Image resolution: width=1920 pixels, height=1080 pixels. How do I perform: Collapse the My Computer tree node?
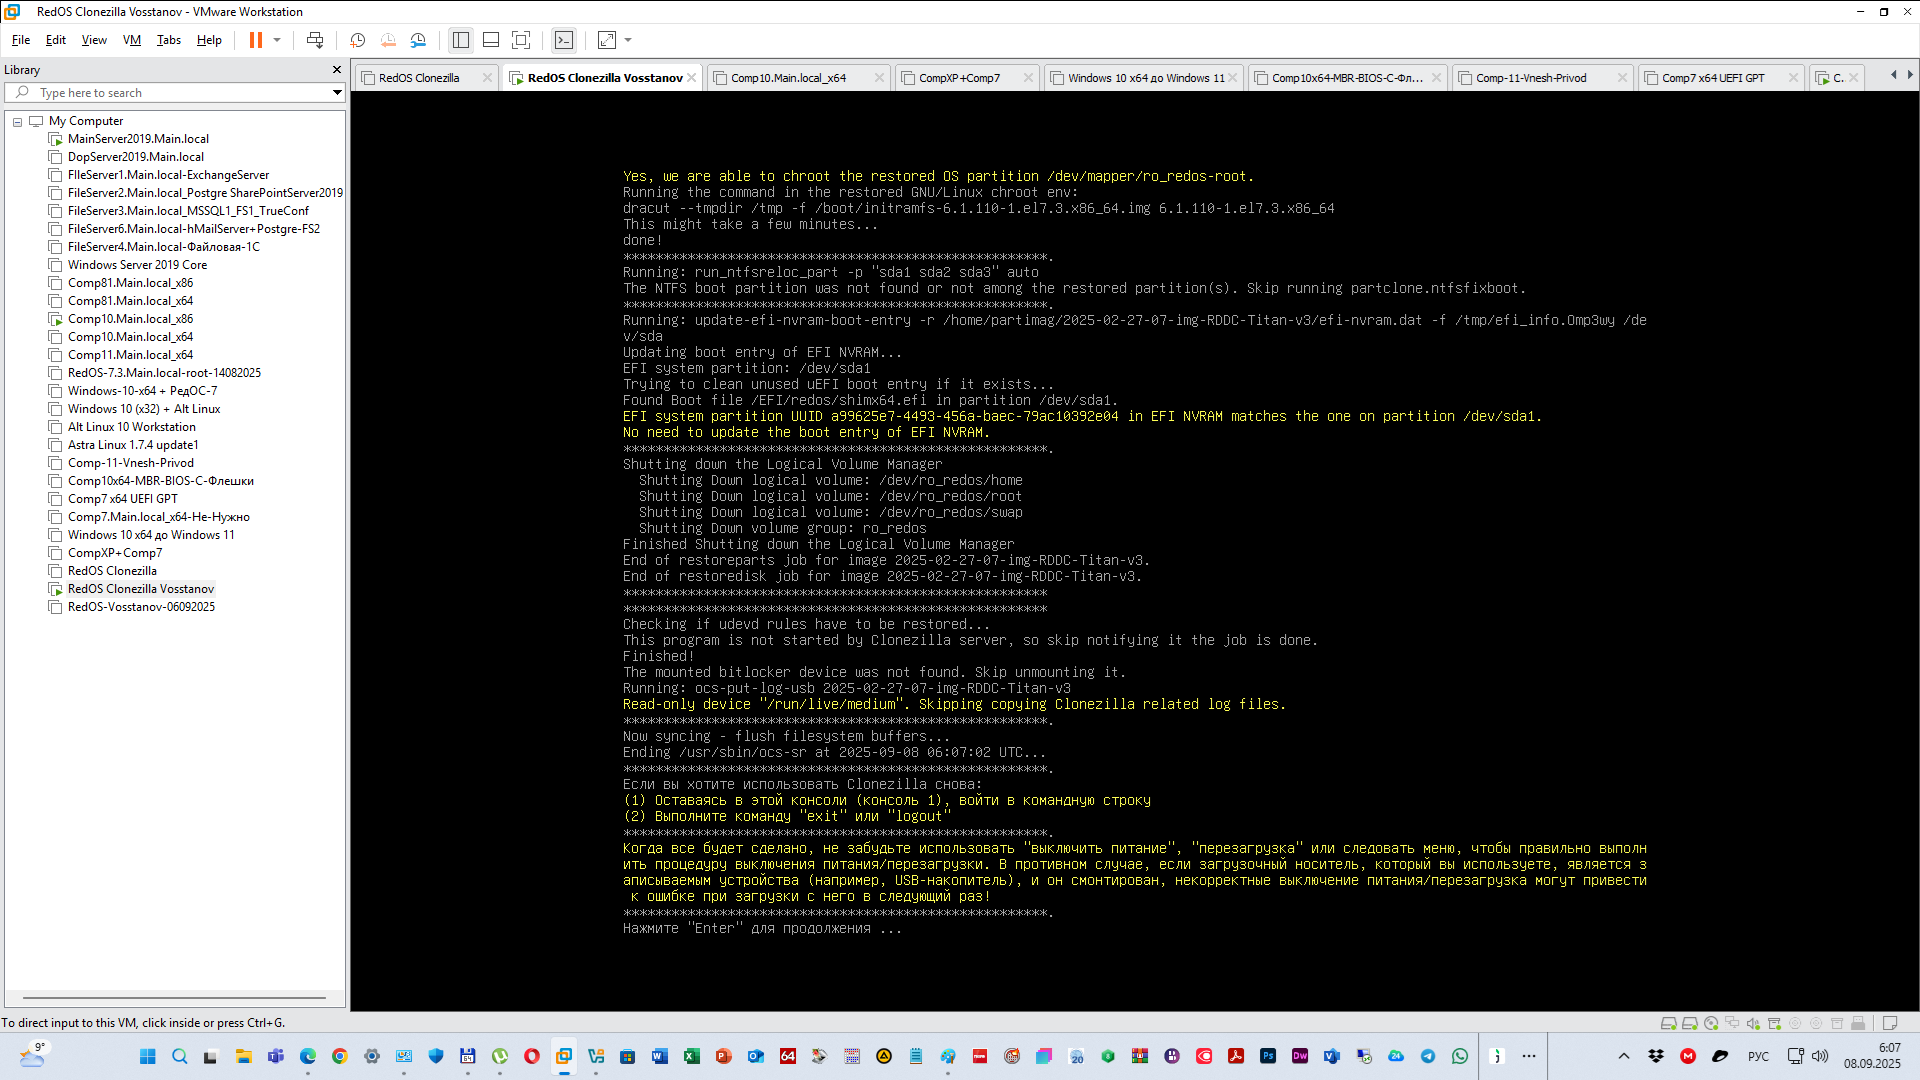(17, 121)
